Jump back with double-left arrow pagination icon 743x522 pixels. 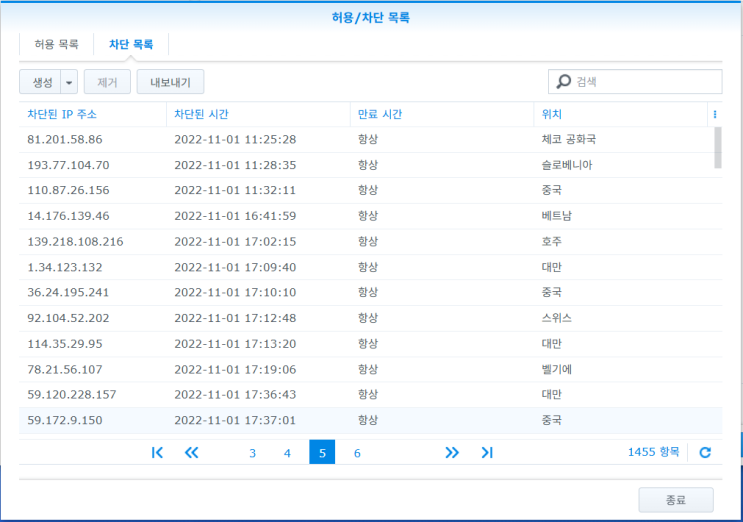[191, 452]
